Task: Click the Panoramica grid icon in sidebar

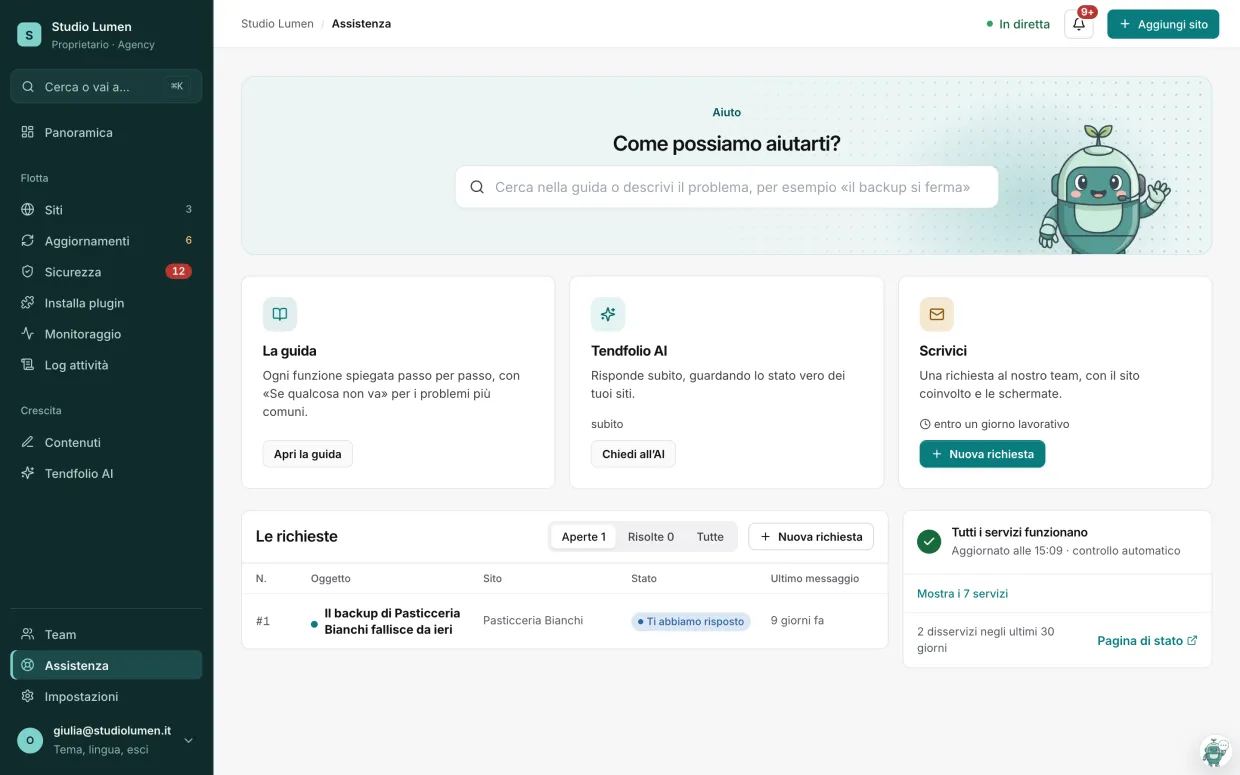Action: (x=28, y=132)
